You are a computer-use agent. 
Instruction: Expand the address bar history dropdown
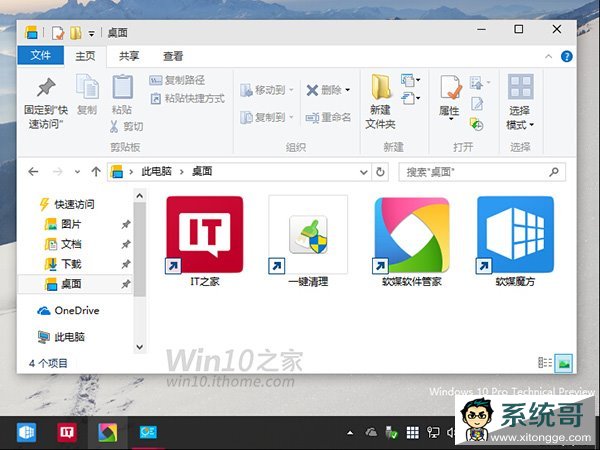(364, 172)
